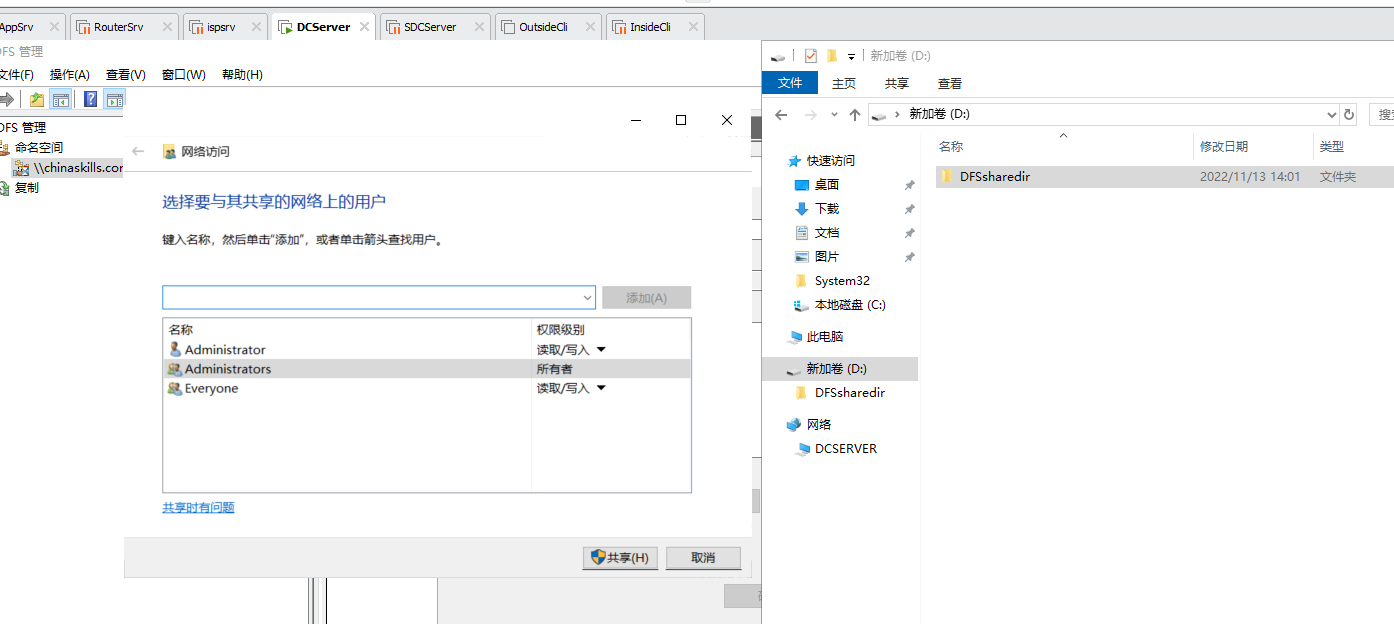Screen dimensions: 1394x624
Task: Select 本地磁盘 (C:) in navigation pane
Action: (x=850, y=305)
